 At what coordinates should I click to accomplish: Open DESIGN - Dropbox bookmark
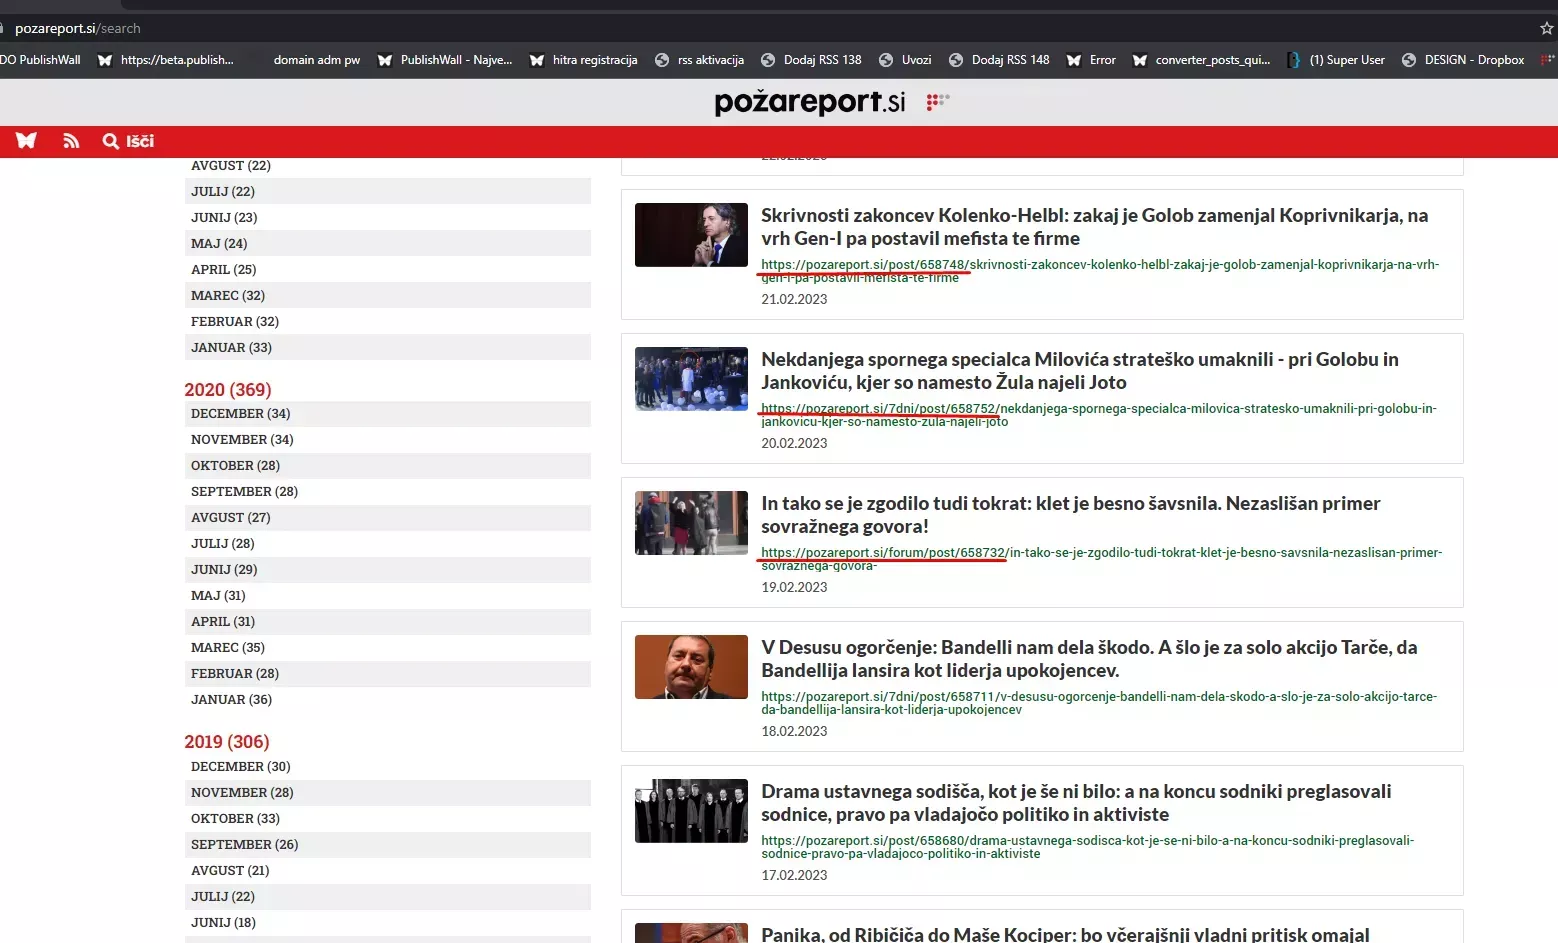tap(1463, 60)
